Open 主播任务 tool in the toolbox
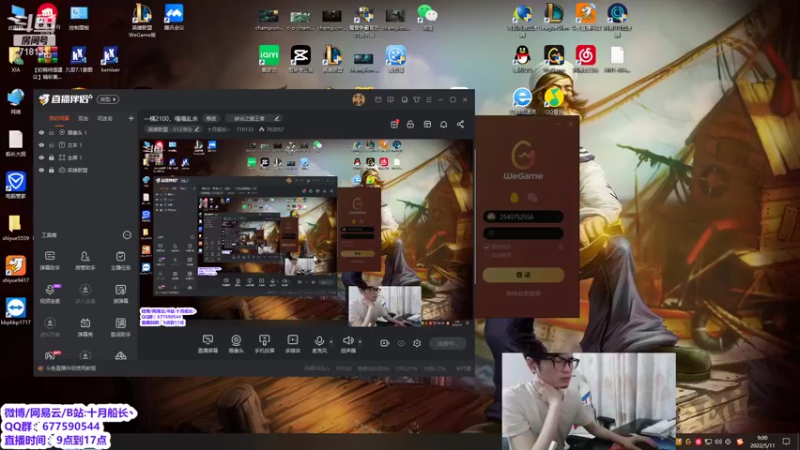The image size is (800, 450). [120, 260]
